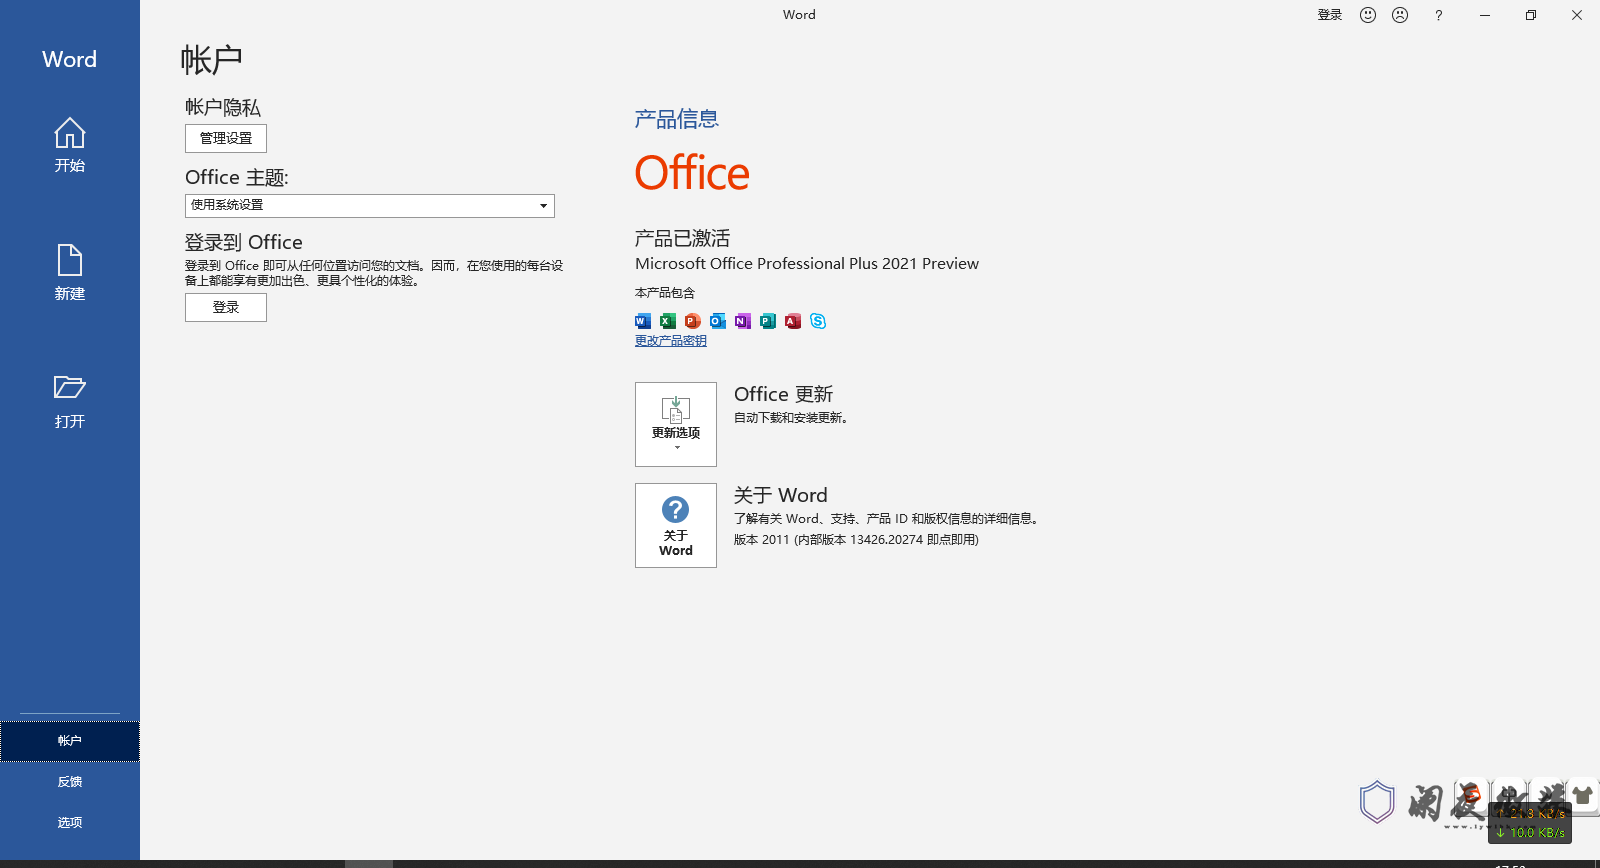Click the Word app icon in product list
This screenshot has width=1600, height=868.
click(x=643, y=321)
